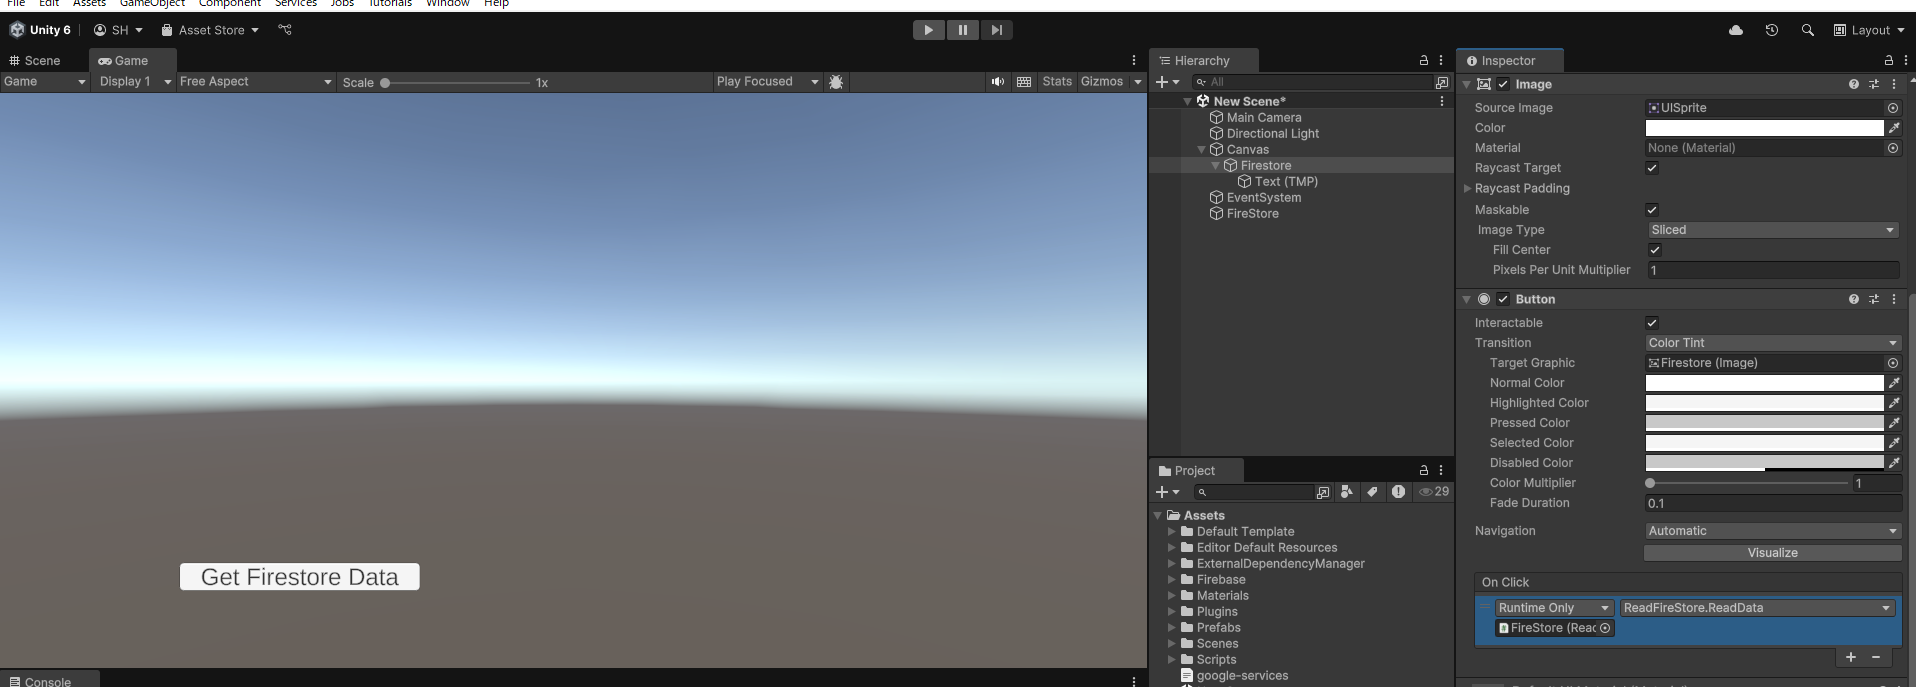Open the Image Type Sliced dropdown
Screen dimensions: 1916x687
pos(1773,230)
